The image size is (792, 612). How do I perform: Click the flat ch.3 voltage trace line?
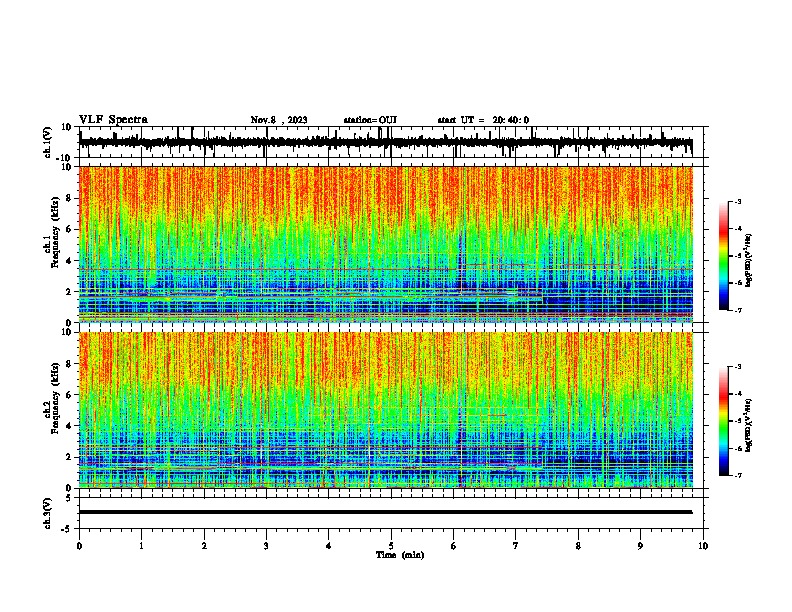click(385, 512)
